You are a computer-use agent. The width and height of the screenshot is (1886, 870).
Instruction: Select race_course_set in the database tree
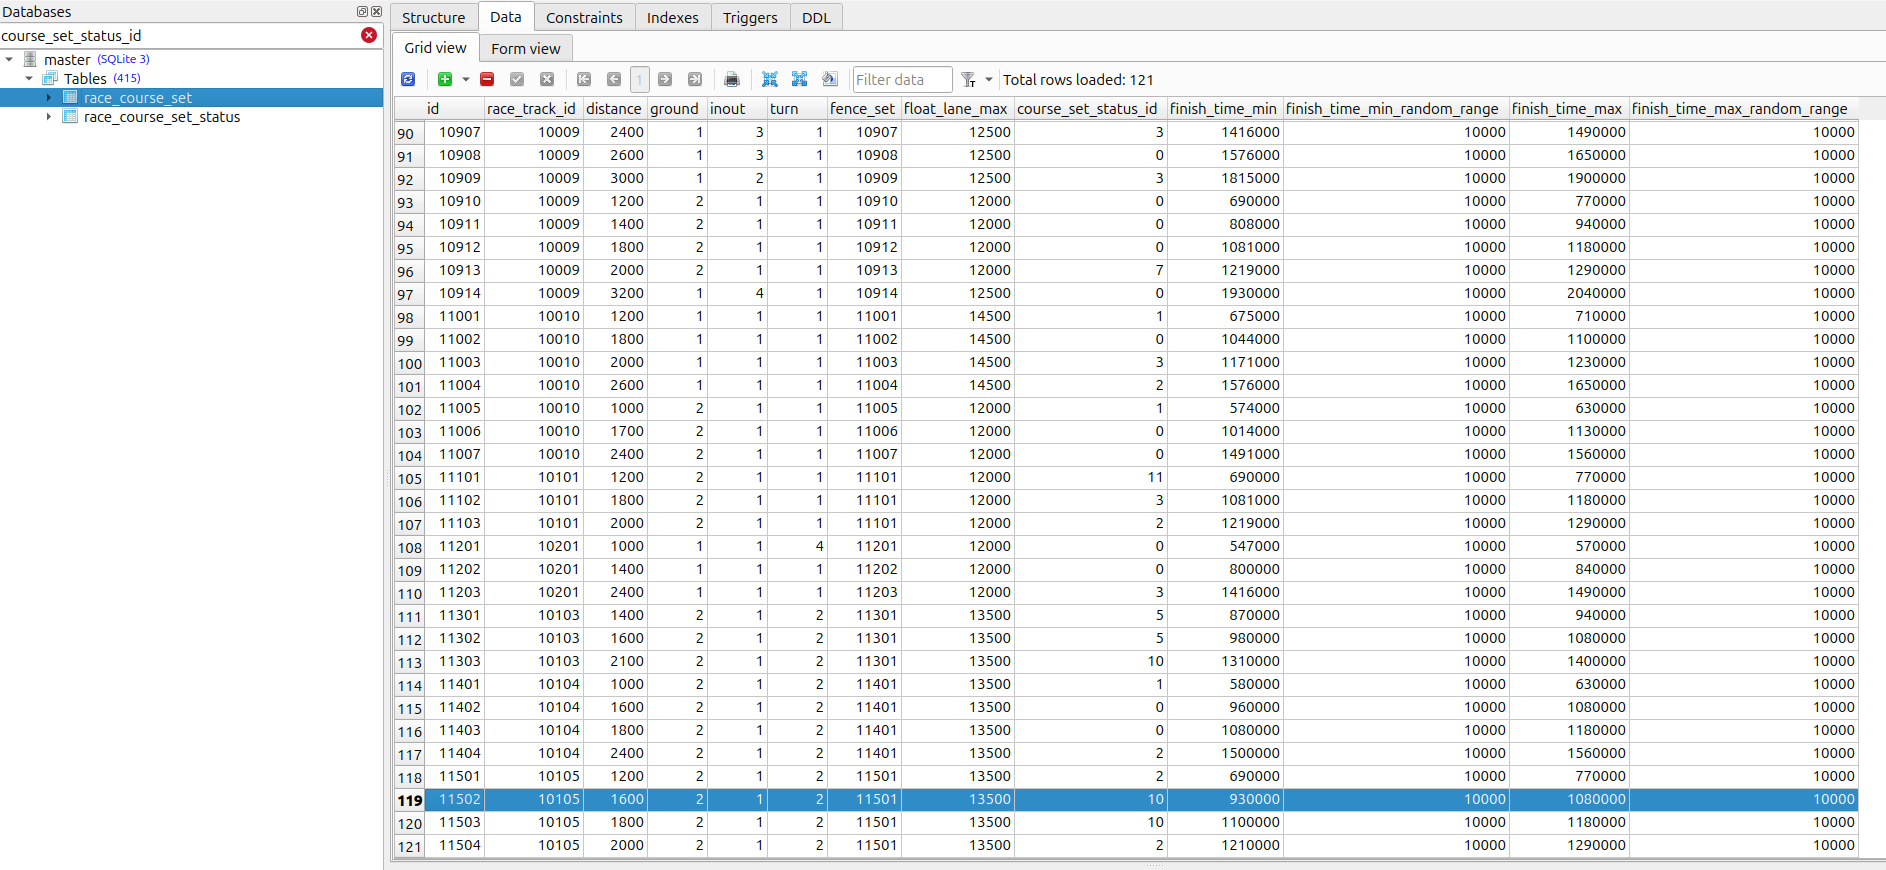[138, 97]
